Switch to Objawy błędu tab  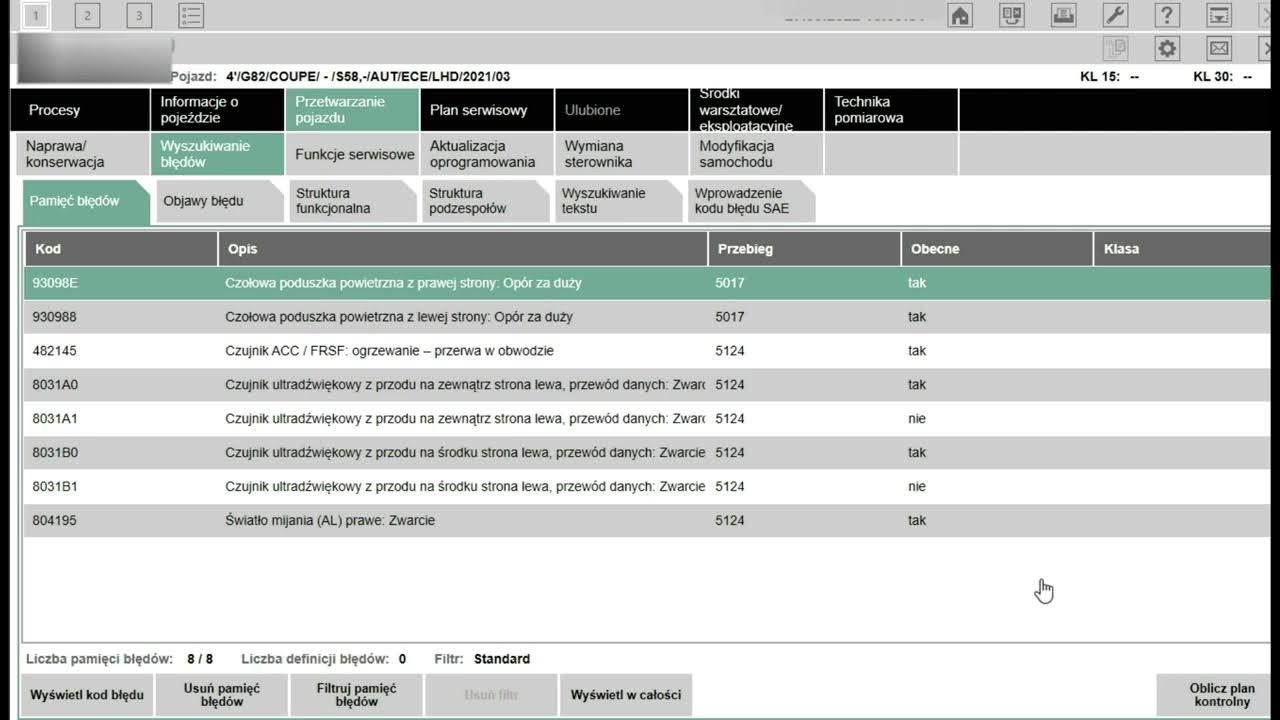pyautogui.click(x=219, y=201)
